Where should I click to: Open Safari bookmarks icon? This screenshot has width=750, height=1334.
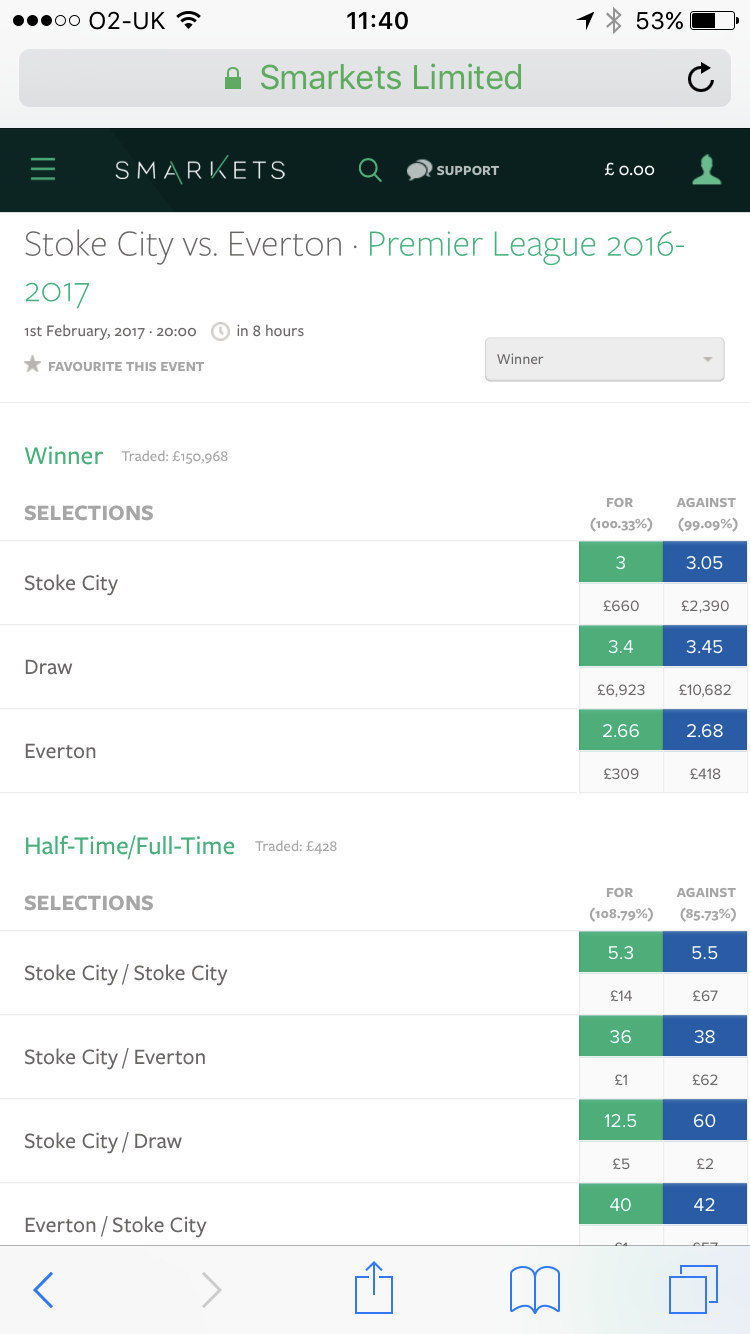click(535, 1290)
